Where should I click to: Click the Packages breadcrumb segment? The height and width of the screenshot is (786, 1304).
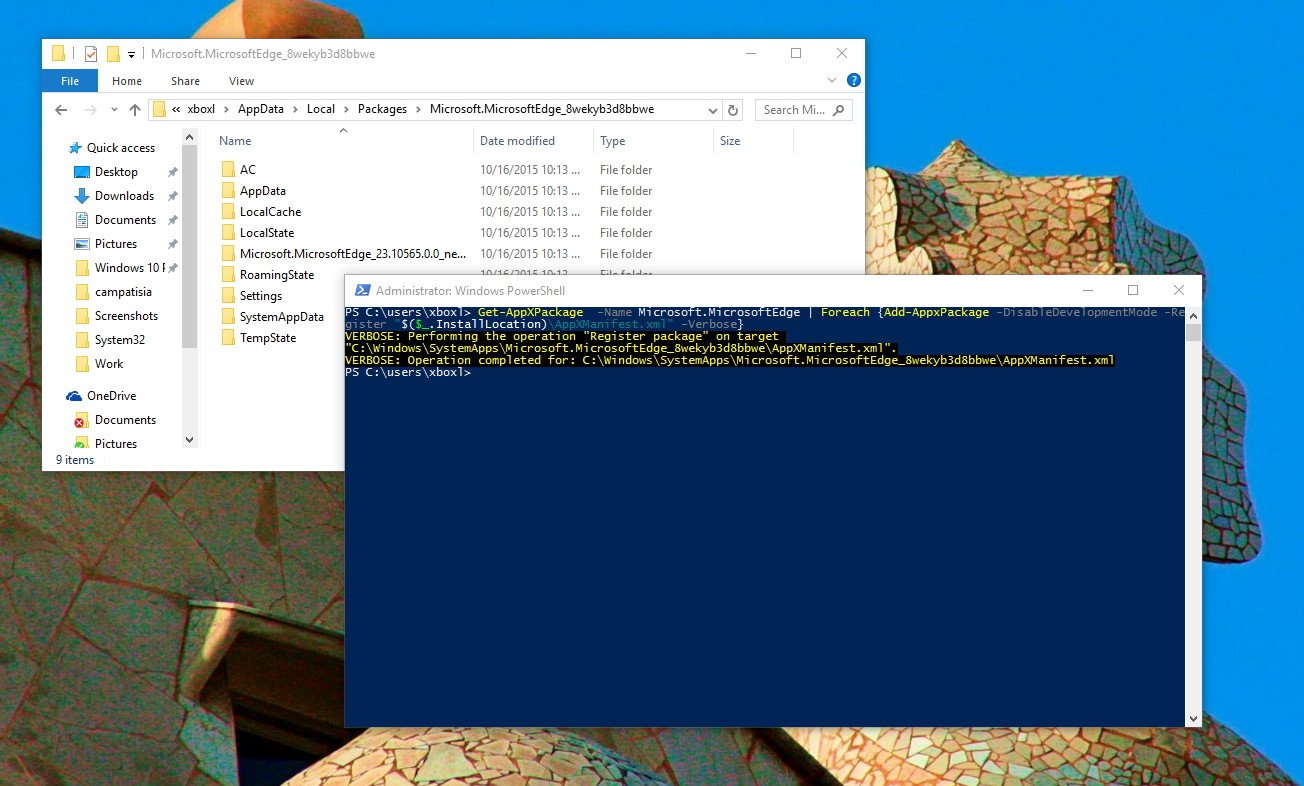tap(382, 109)
